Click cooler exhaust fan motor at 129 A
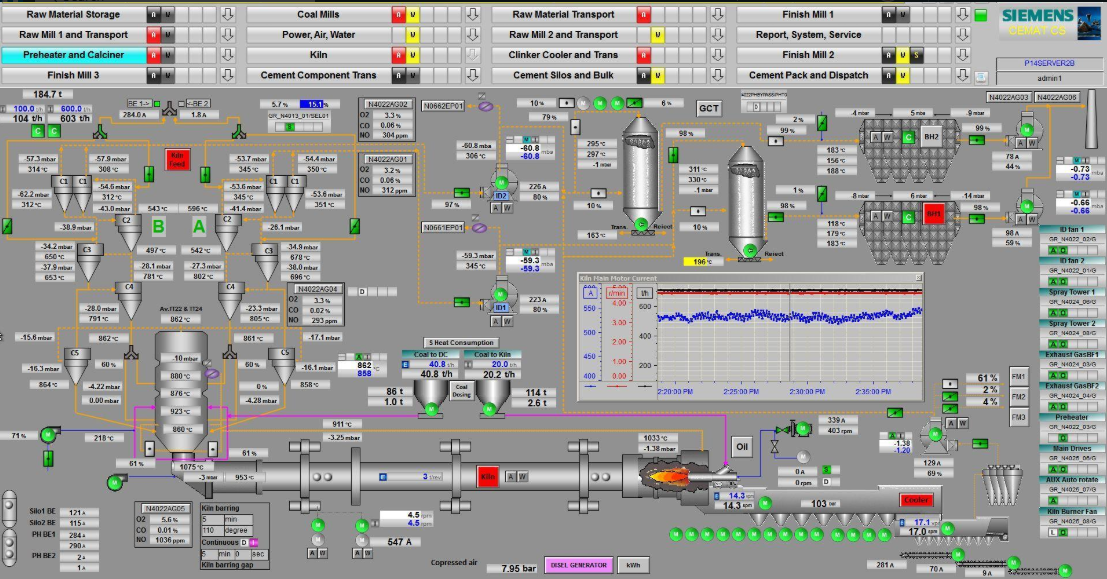The image size is (1107, 579). pyautogui.click(x=935, y=435)
